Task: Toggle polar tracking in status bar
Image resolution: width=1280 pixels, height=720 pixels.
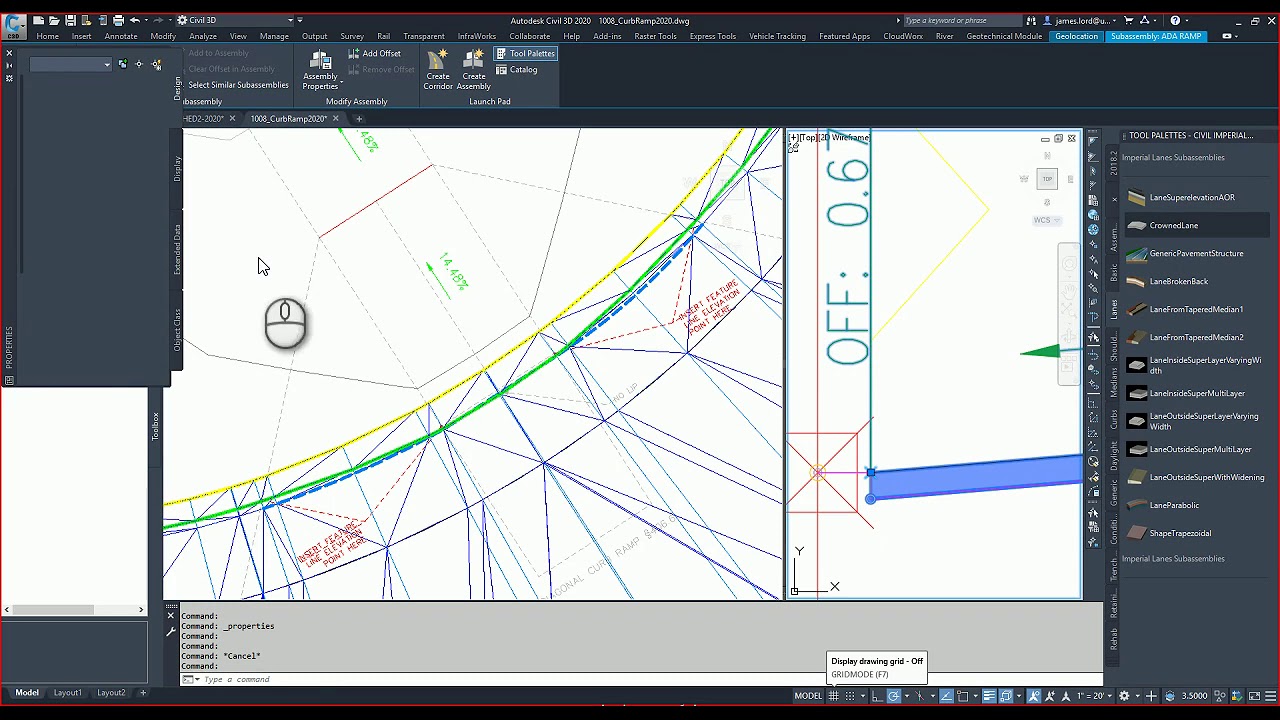Action: tap(894, 696)
